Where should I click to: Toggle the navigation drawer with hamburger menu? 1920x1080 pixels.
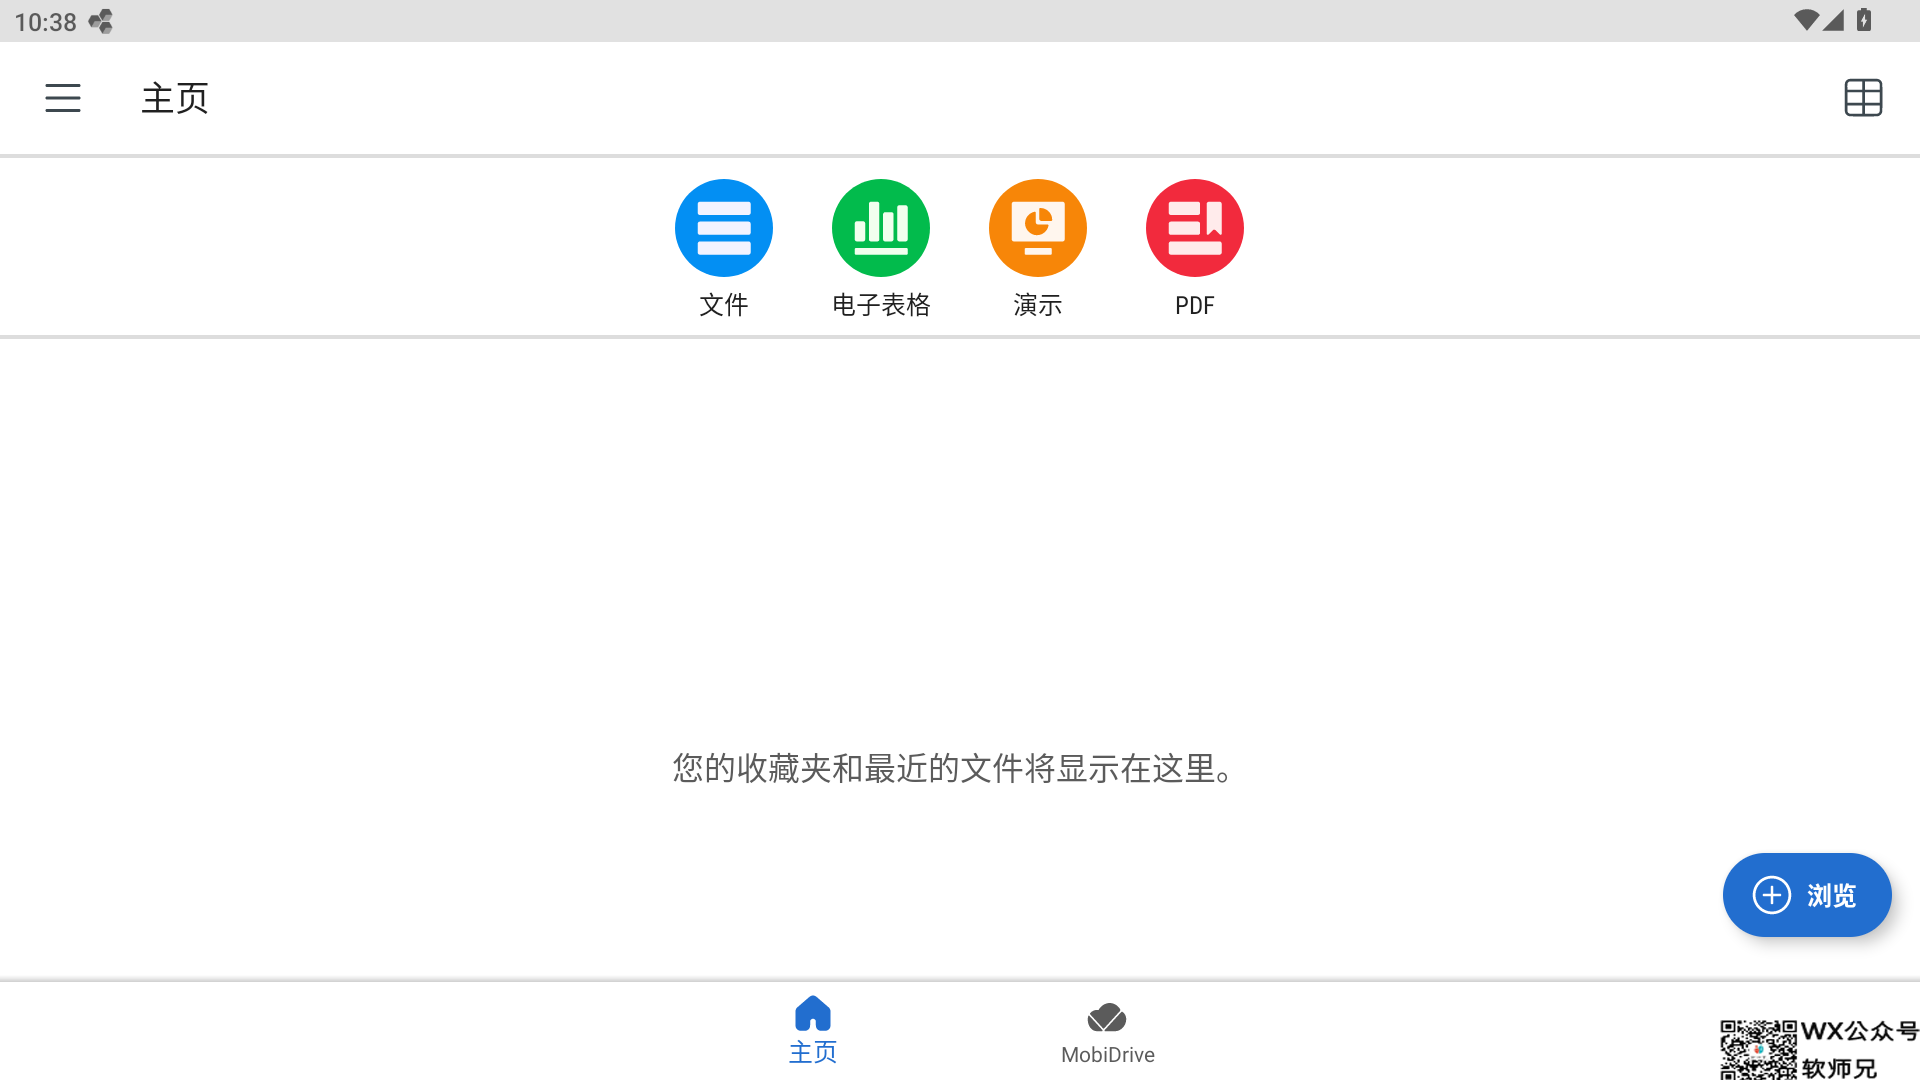point(63,98)
